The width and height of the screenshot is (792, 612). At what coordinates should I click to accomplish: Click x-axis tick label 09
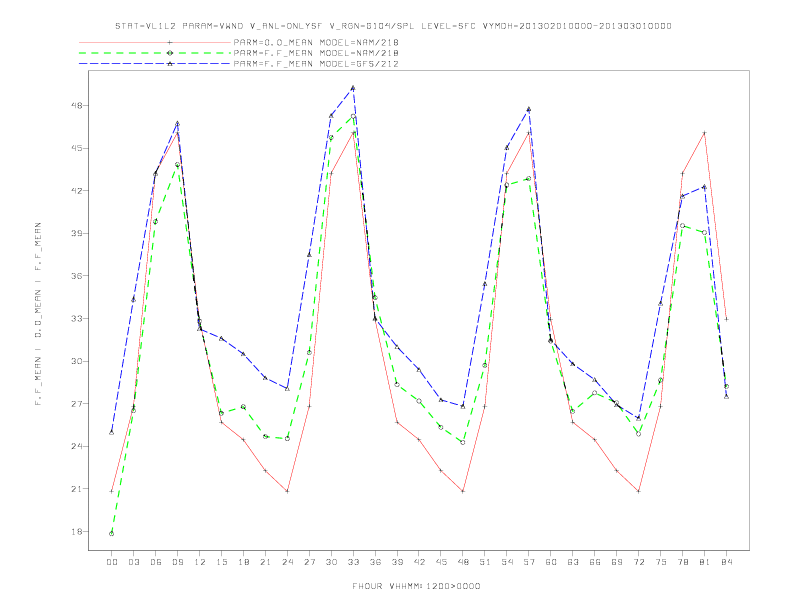point(177,562)
